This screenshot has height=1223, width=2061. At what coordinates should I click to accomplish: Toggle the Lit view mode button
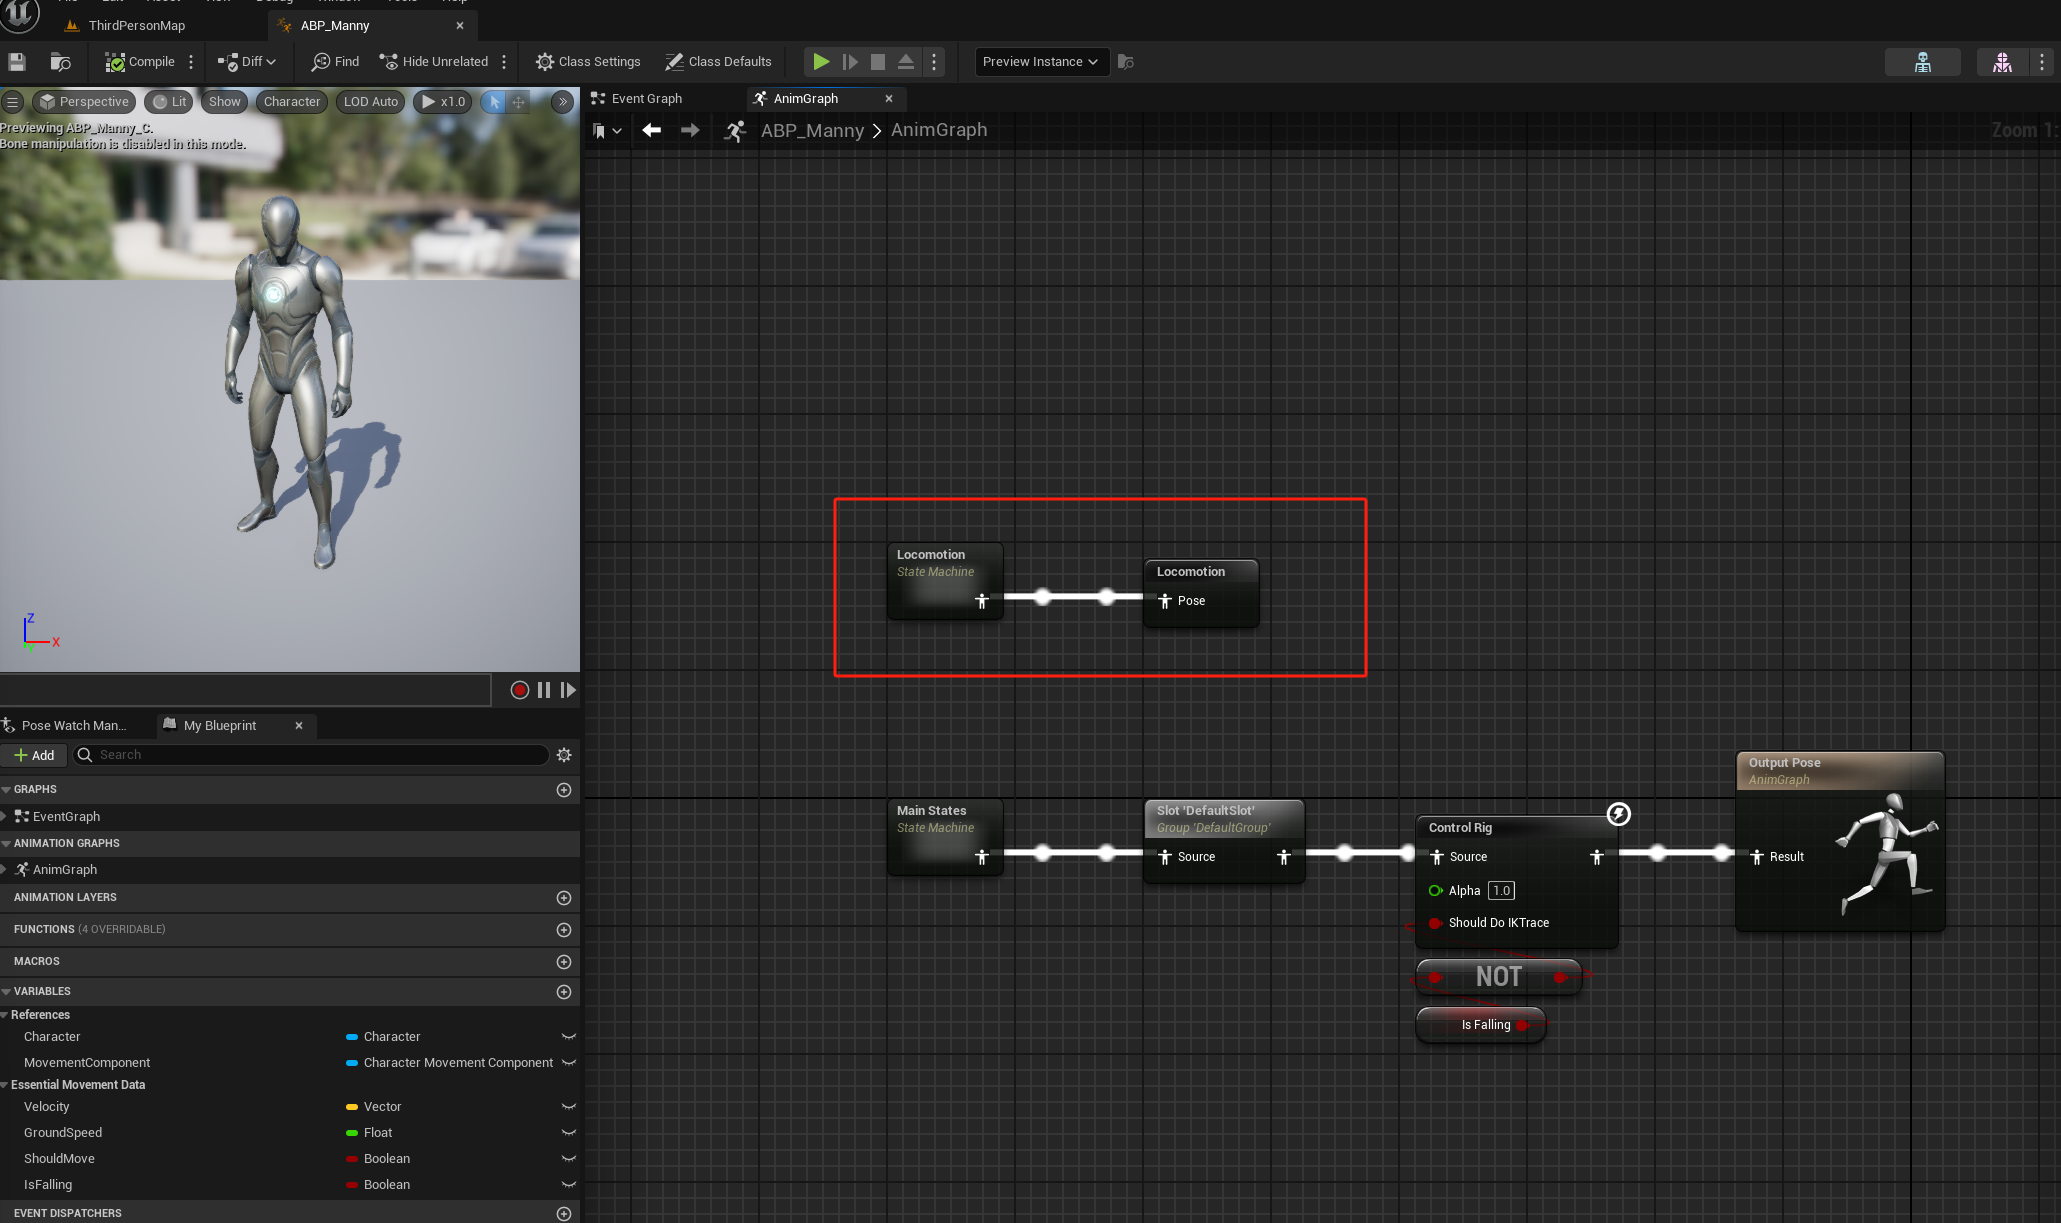(169, 102)
